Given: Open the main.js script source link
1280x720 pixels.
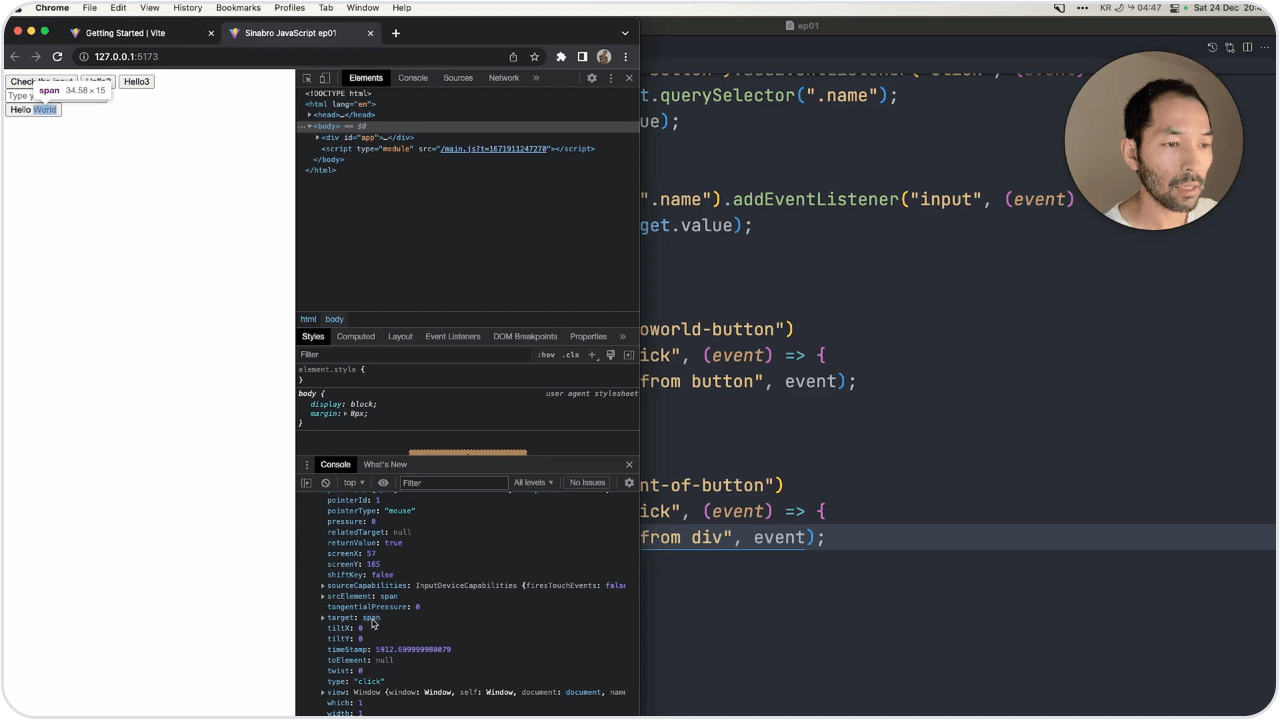Looking at the screenshot, I should (x=493, y=149).
